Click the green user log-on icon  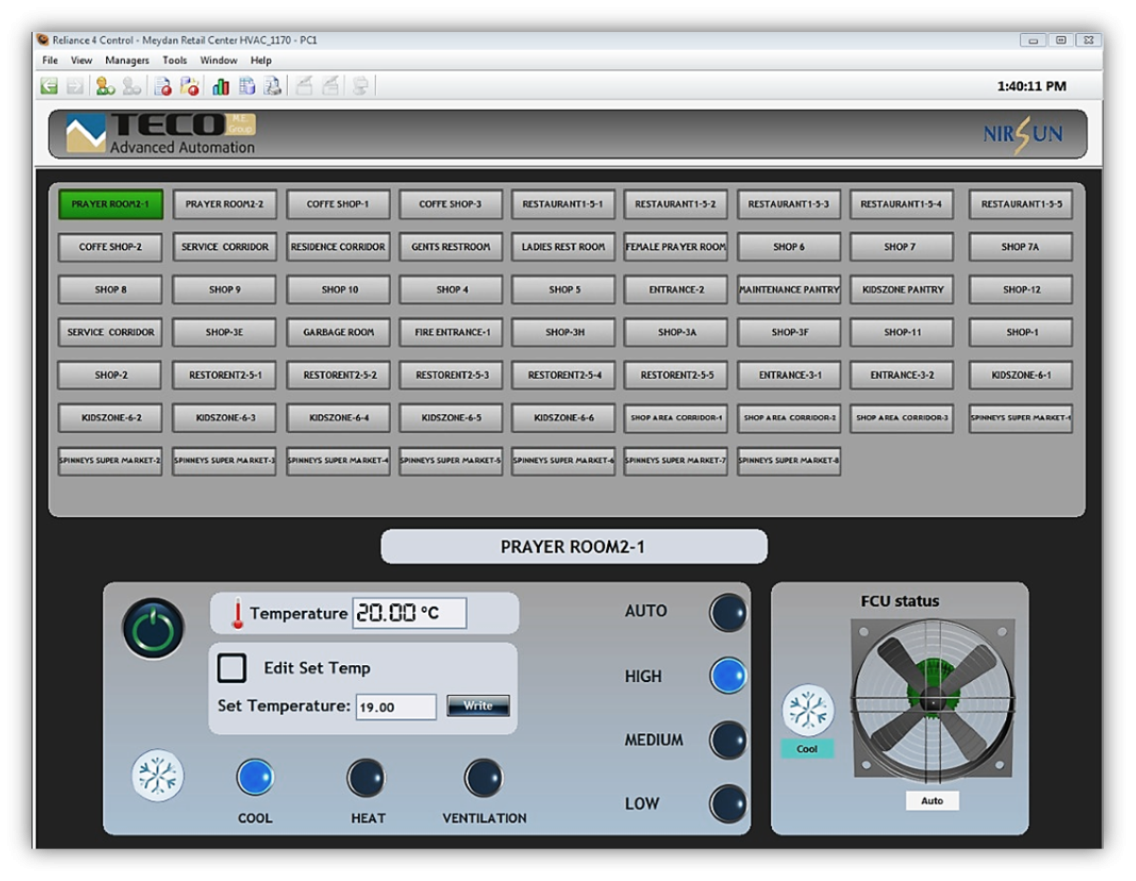point(104,87)
